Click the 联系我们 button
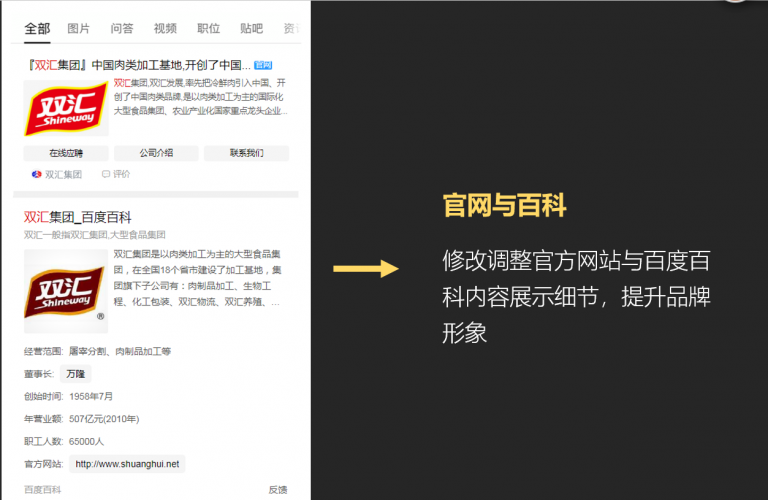The height and width of the screenshot is (500, 768). tap(246, 153)
